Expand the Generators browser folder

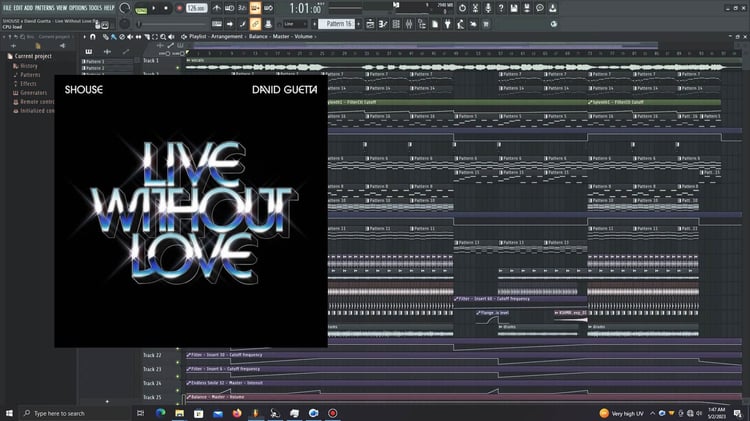pos(33,93)
